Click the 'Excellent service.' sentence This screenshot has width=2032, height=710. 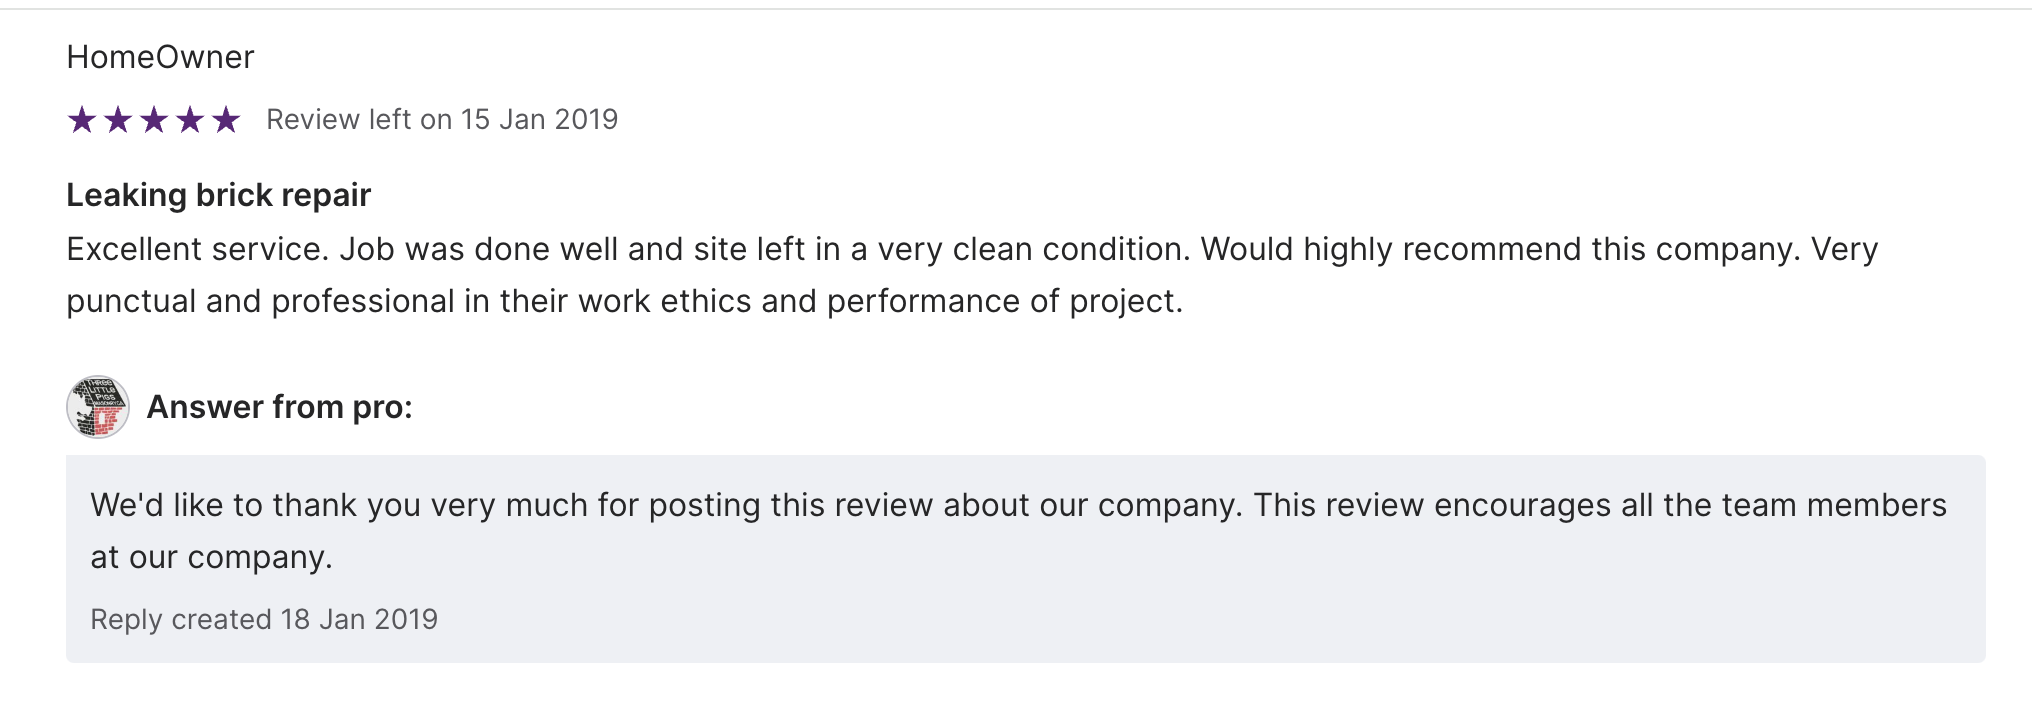tap(197, 249)
